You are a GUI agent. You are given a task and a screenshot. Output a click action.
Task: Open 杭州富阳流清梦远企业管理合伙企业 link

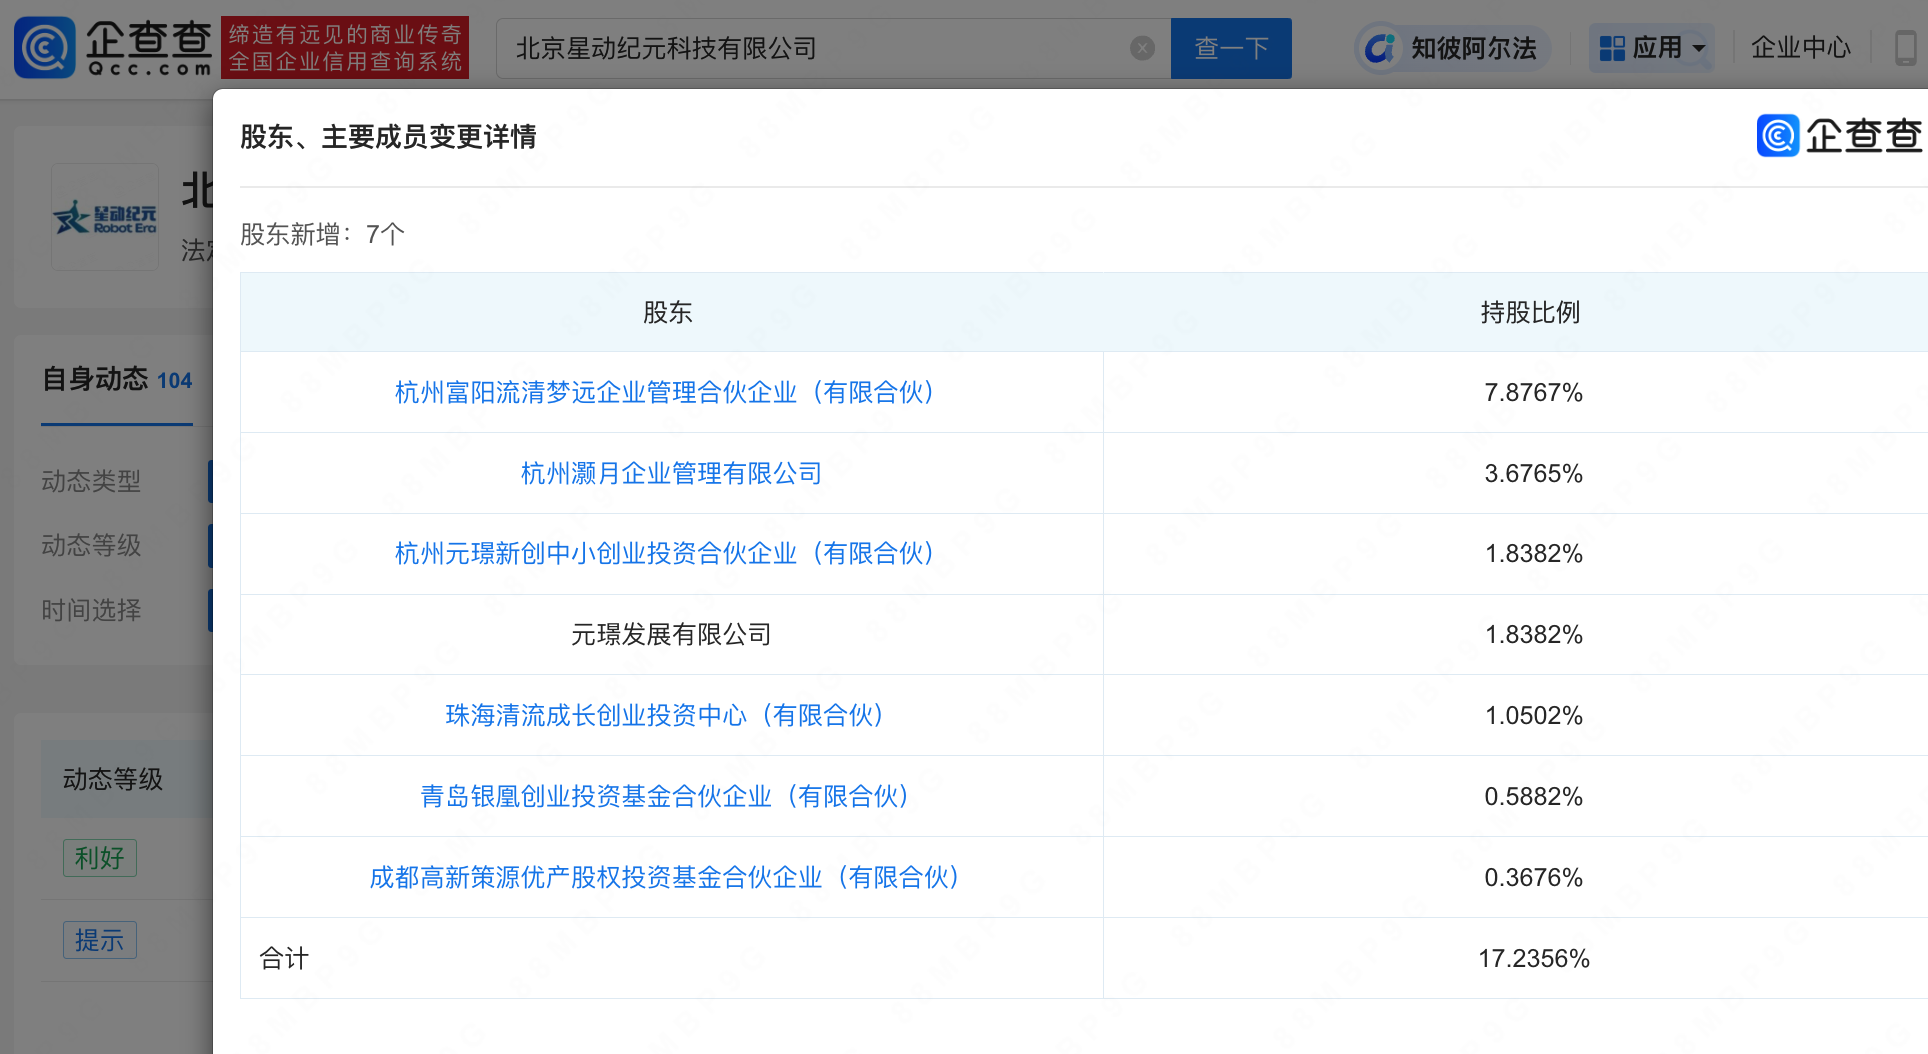pyautogui.click(x=664, y=392)
